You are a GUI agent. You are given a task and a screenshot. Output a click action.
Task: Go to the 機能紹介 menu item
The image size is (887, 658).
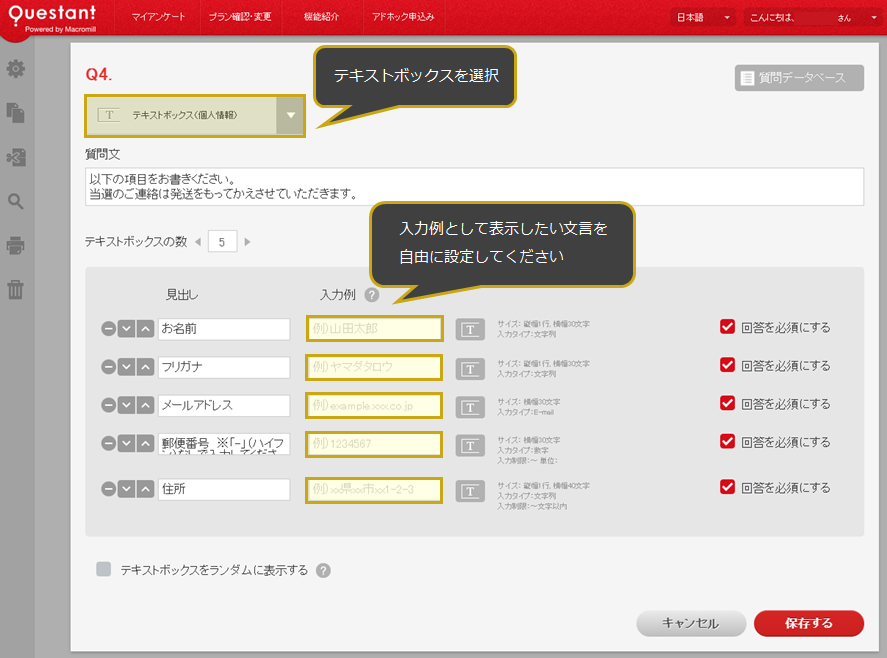pos(320,18)
